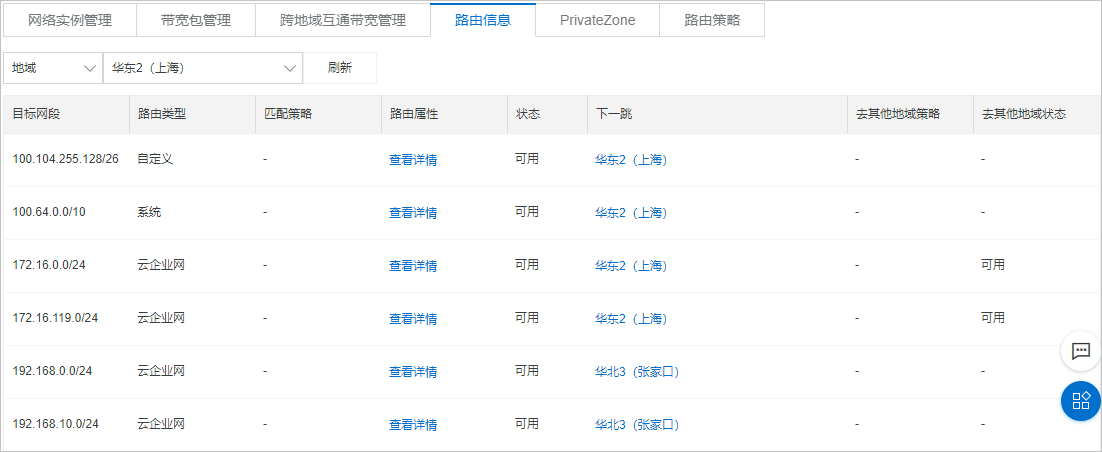This screenshot has width=1102, height=452.
Task: Click next hop 华东2（上海）for 100.104.255.128/26
Action: [x=631, y=160]
